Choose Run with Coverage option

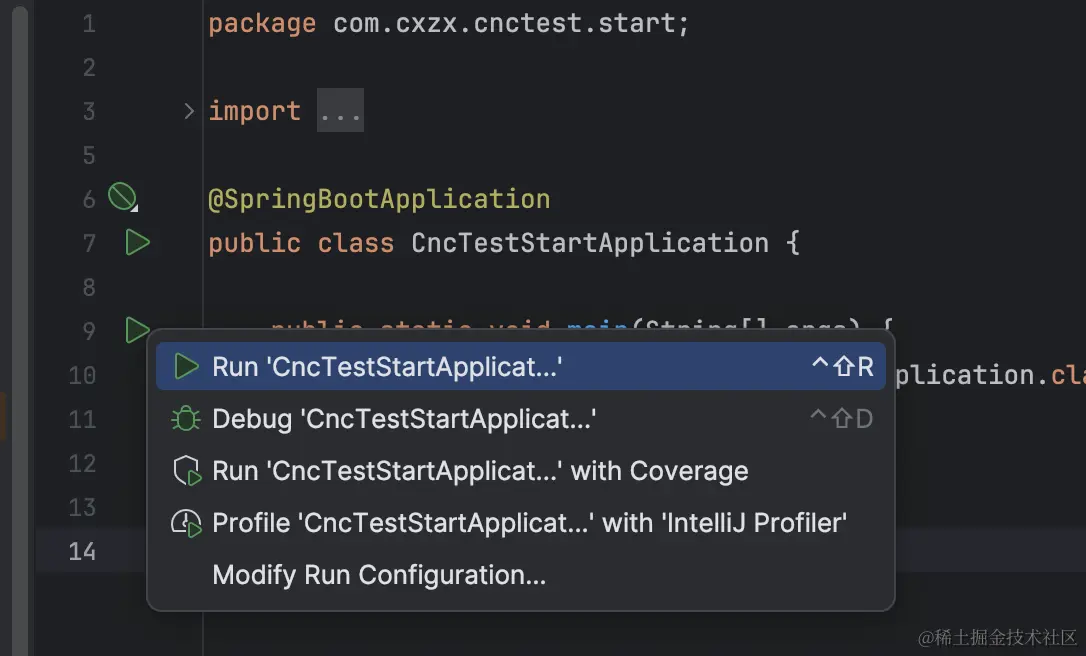point(480,471)
